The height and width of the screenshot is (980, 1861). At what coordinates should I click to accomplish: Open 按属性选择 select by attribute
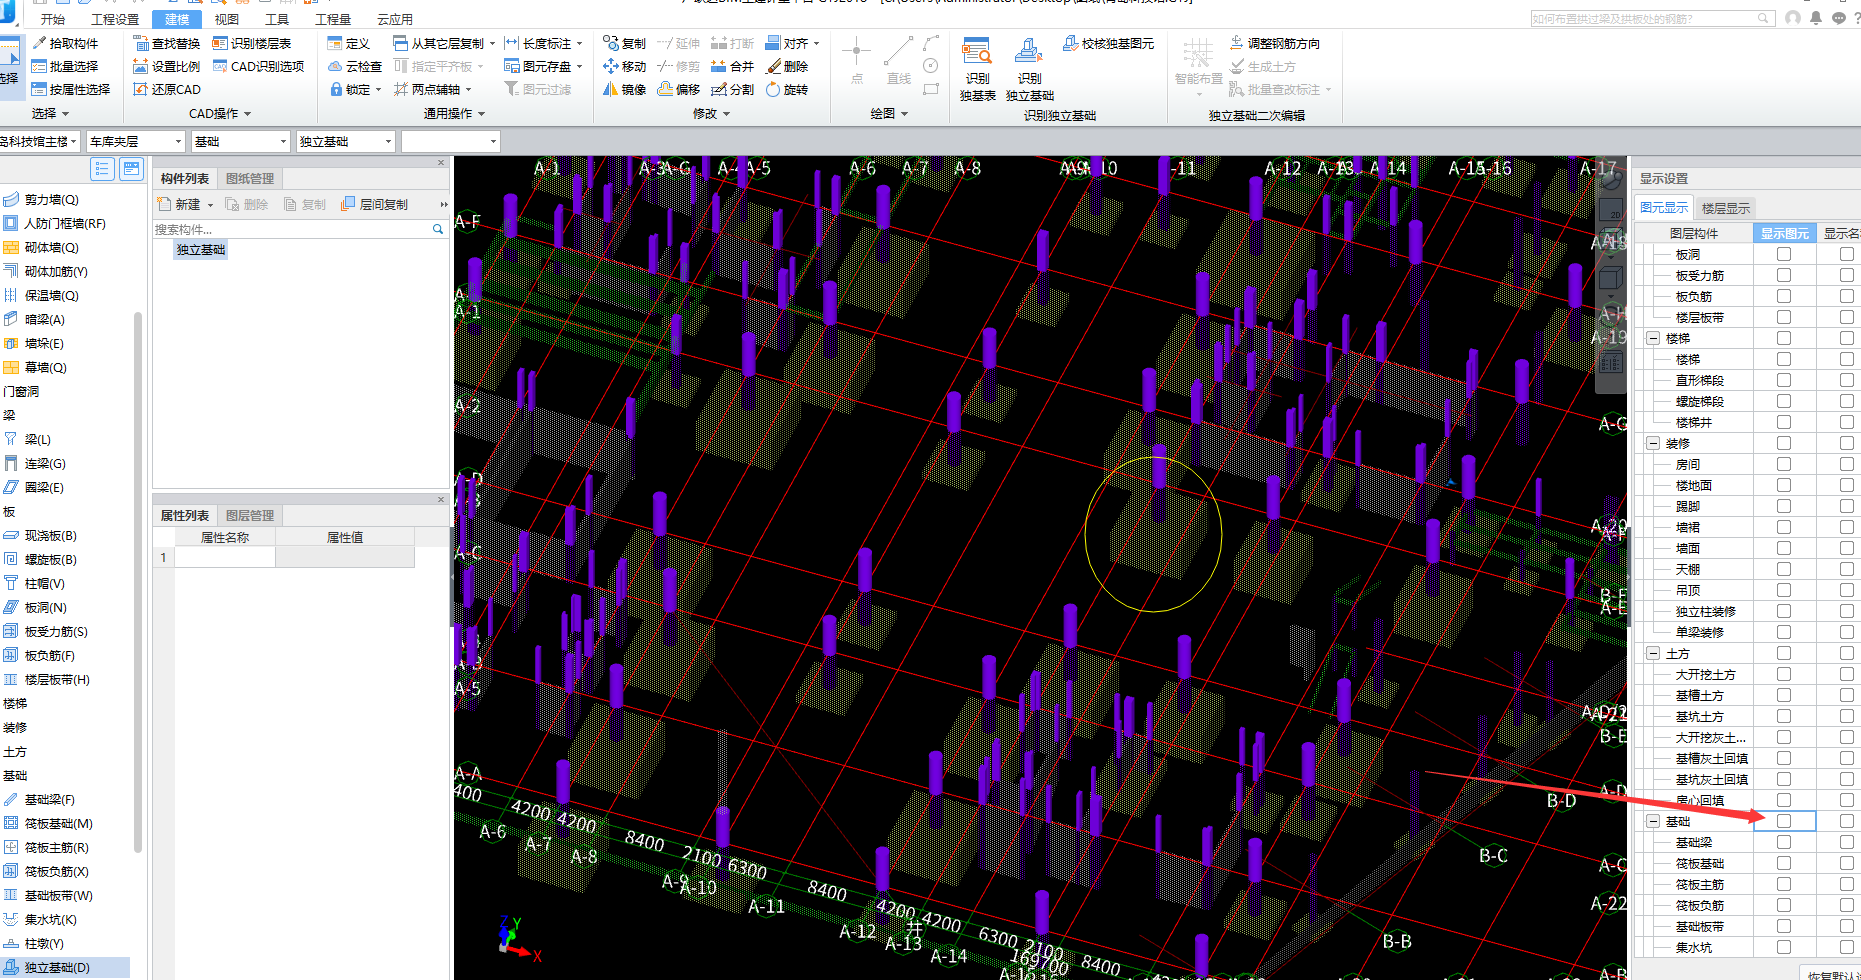[x=71, y=89]
